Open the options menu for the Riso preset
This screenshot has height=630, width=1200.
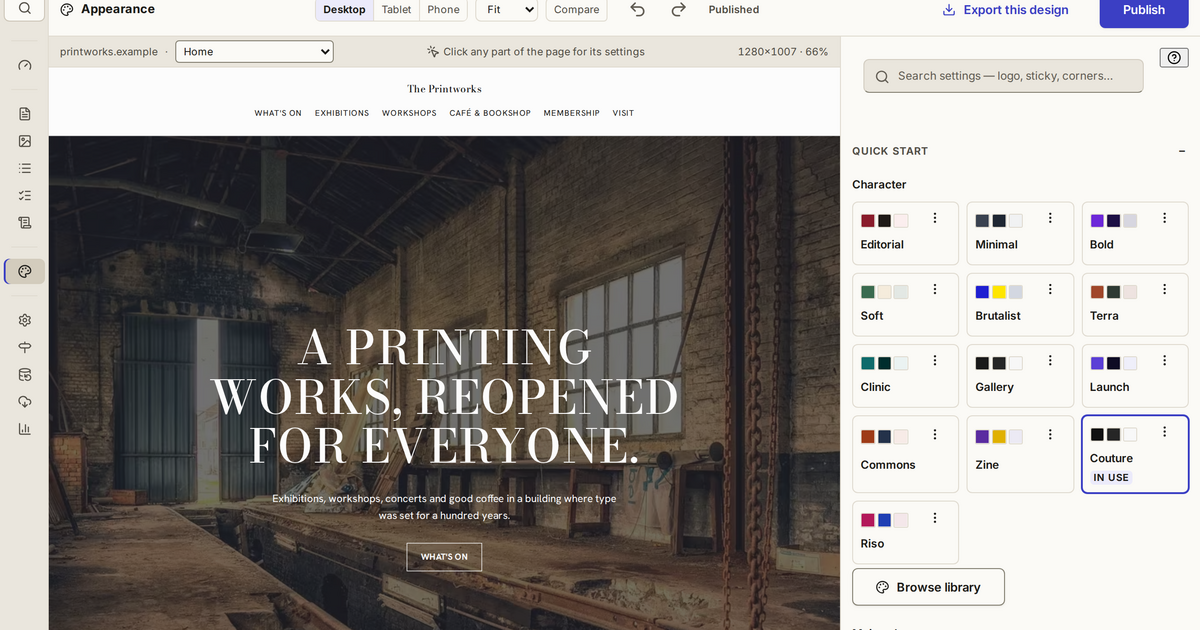click(x=934, y=518)
